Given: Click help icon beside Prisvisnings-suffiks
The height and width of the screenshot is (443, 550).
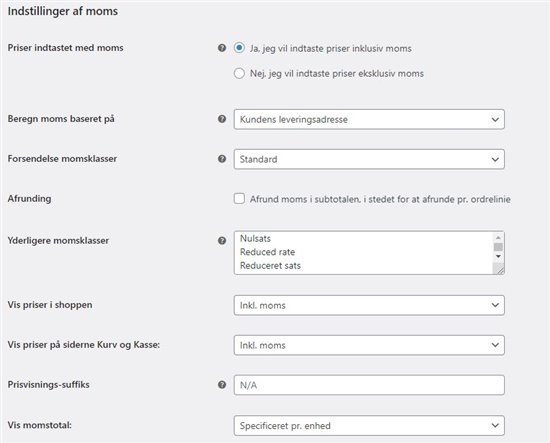Looking at the screenshot, I should tap(222, 385).
